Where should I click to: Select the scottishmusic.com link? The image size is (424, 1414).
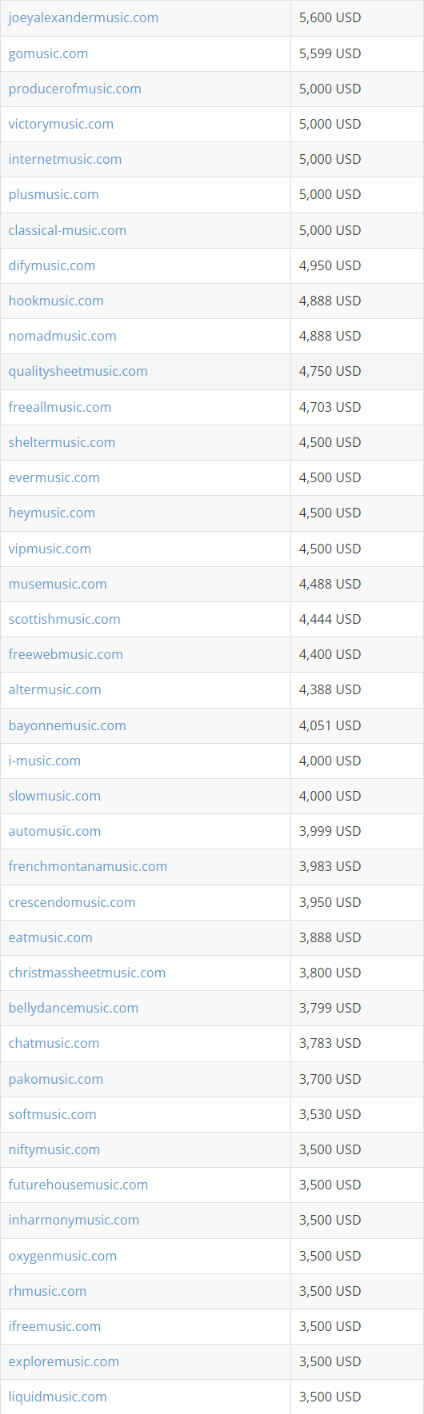click(64, 619)
